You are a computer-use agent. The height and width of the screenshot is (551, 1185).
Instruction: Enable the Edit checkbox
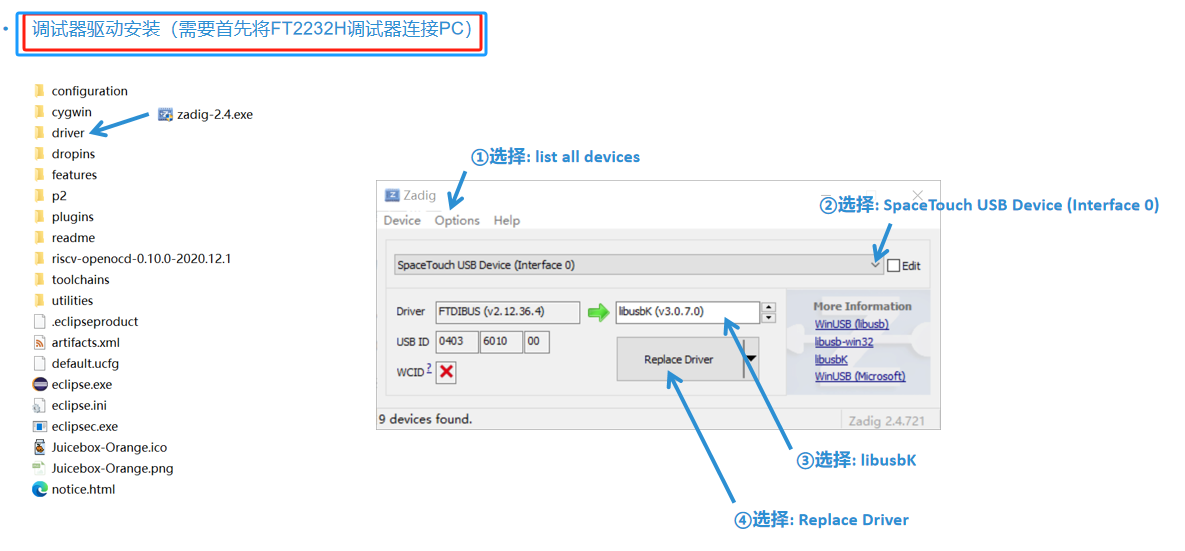pyautogui.click(x=893, y=266)
